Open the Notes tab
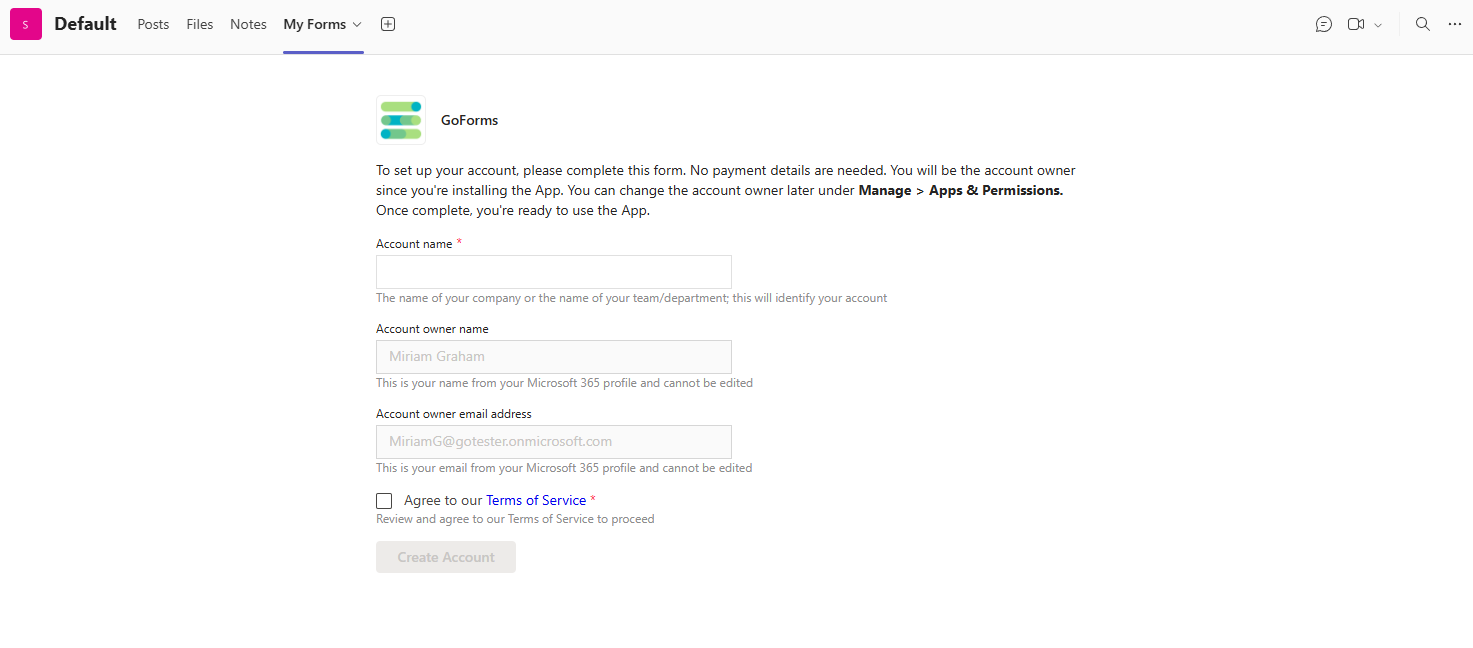 point(248,24)
